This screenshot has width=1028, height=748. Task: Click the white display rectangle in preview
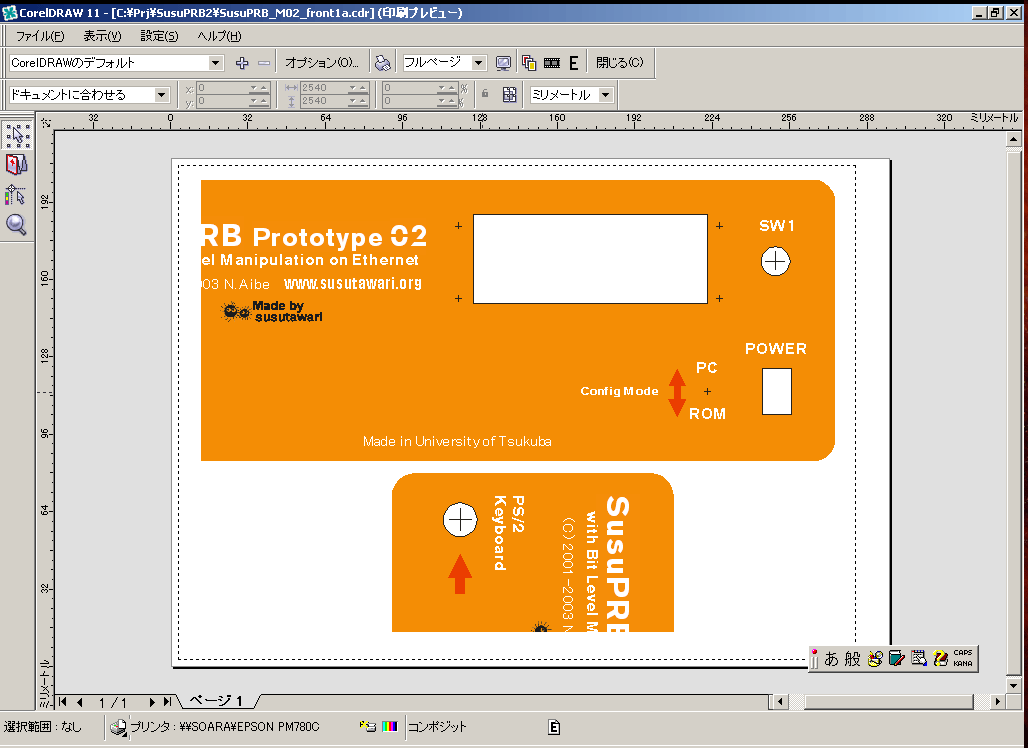pyautogui.click(x=590, y=259)
